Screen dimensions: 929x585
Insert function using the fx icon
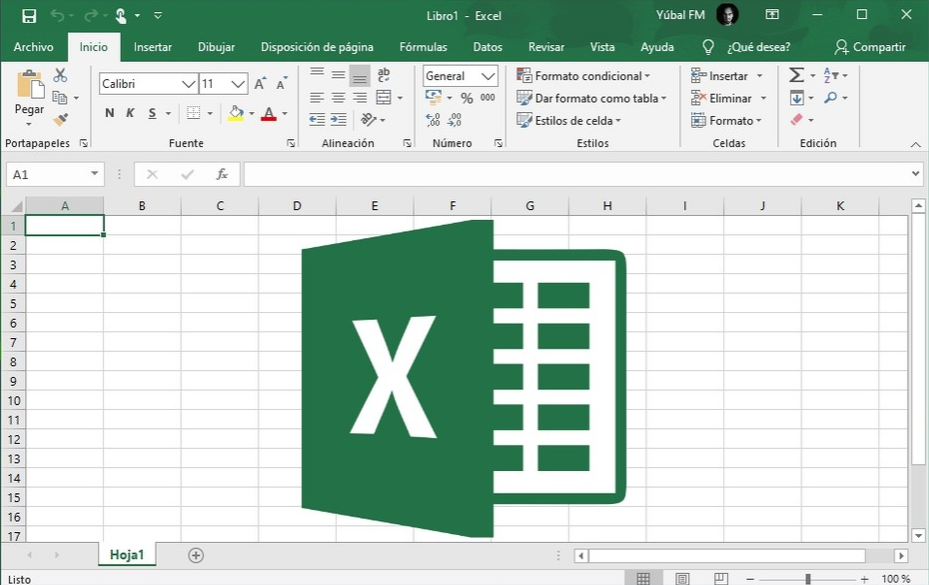click(222, 174)
